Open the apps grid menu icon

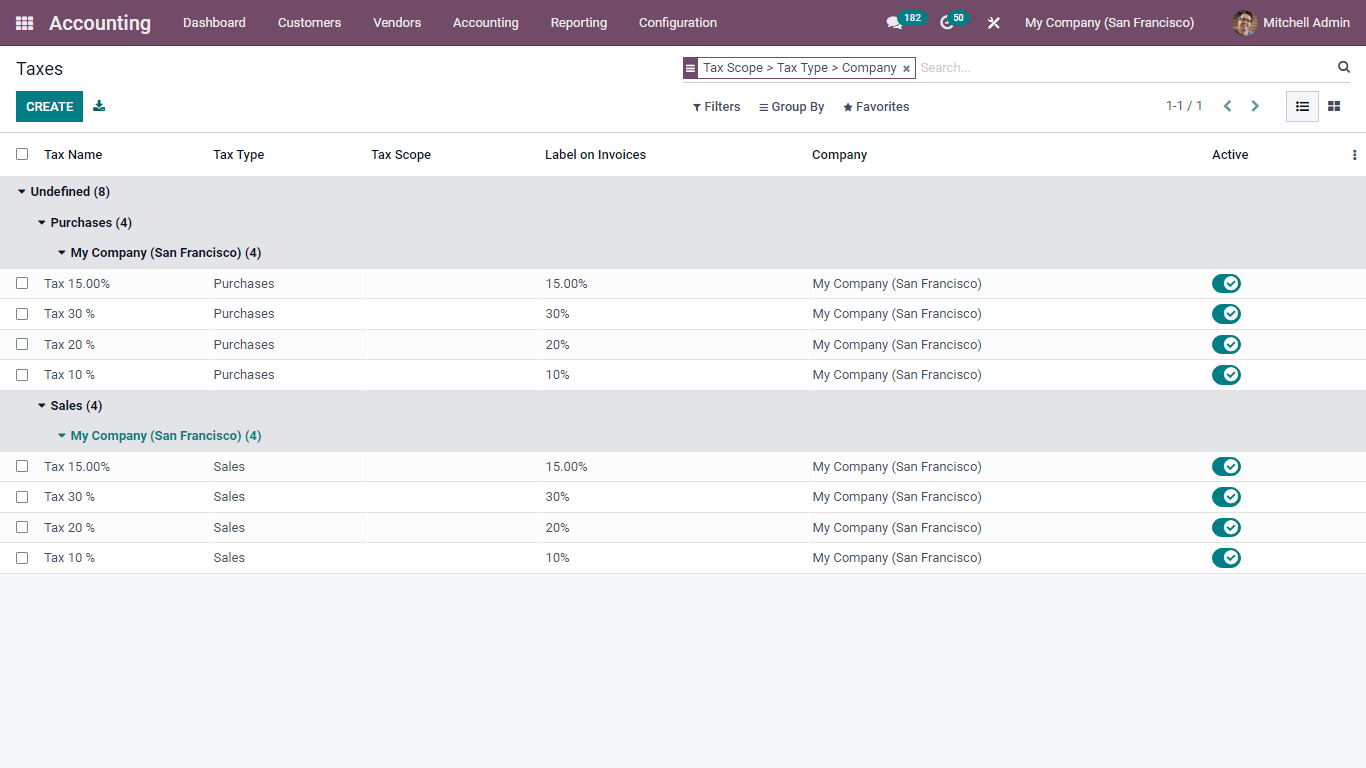pos(24,22)
